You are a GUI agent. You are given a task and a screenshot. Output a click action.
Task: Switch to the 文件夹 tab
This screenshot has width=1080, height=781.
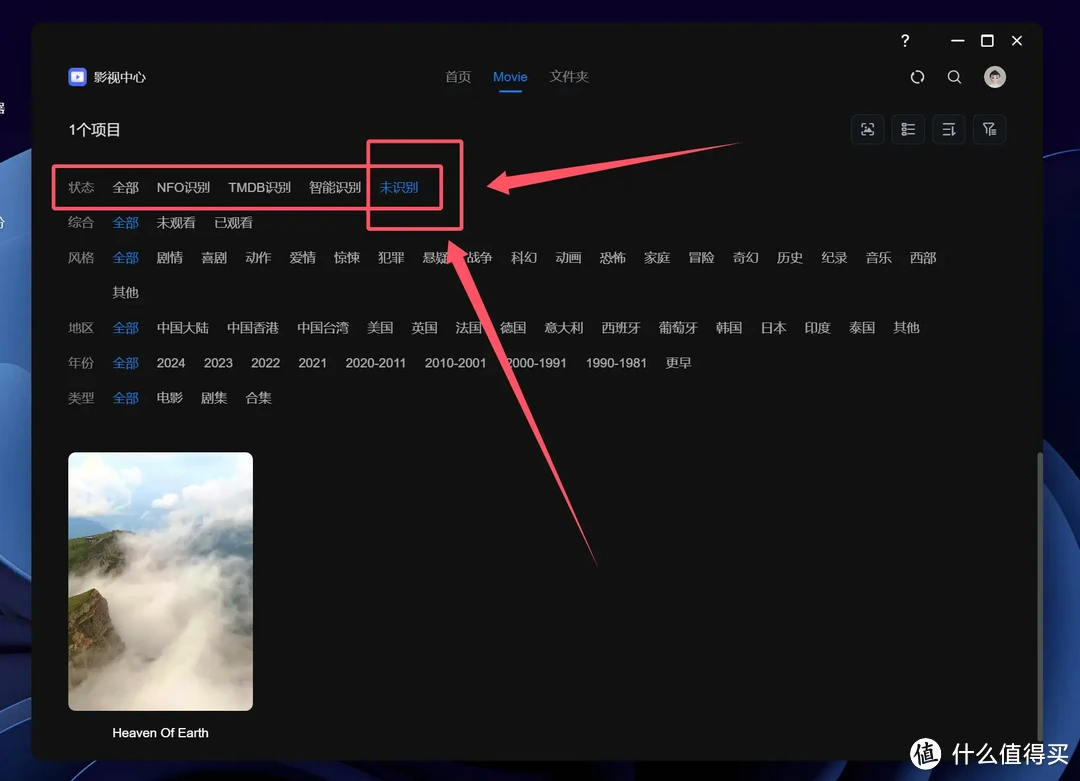coord(569,77)
